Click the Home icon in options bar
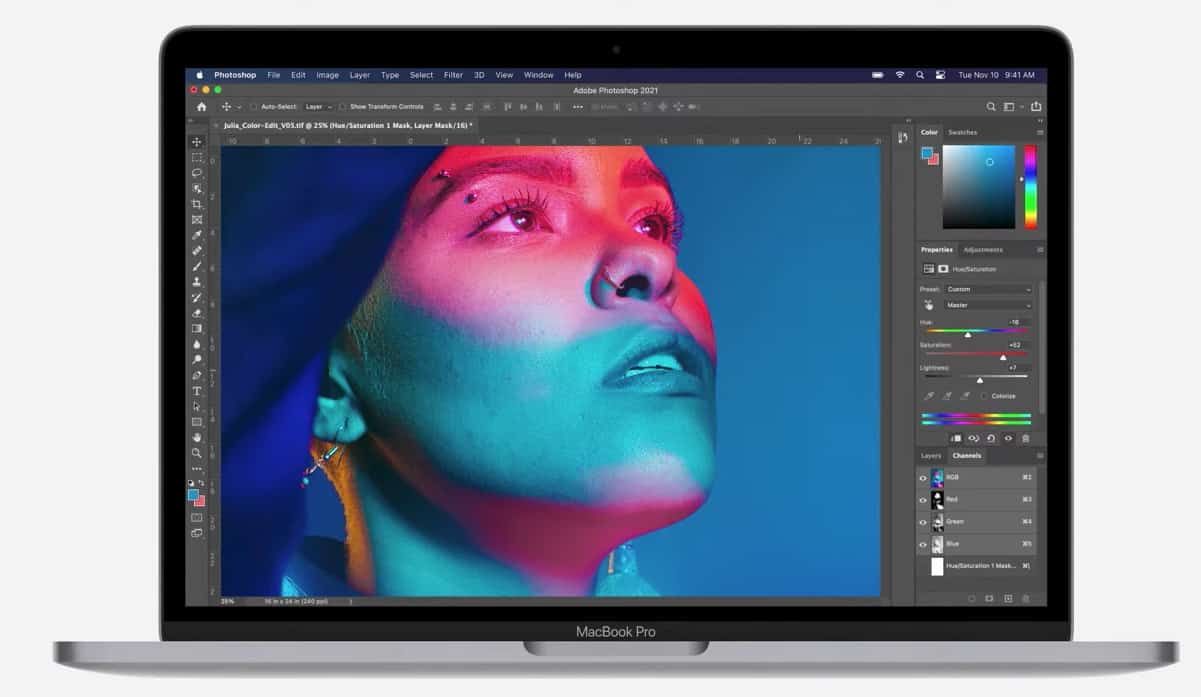Image resolution: width=1201 pixels, height=697 pixels. [201, 106]
